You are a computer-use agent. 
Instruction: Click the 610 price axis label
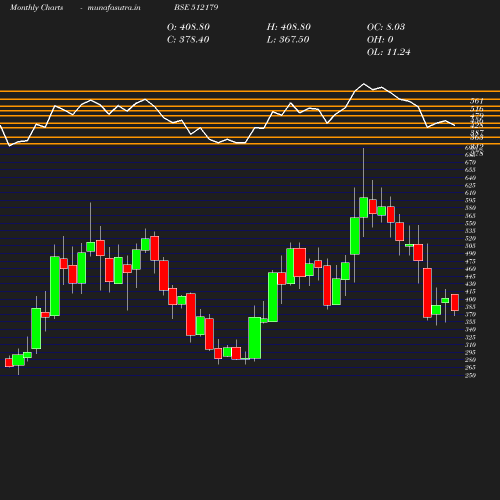(x=470, y=193)
